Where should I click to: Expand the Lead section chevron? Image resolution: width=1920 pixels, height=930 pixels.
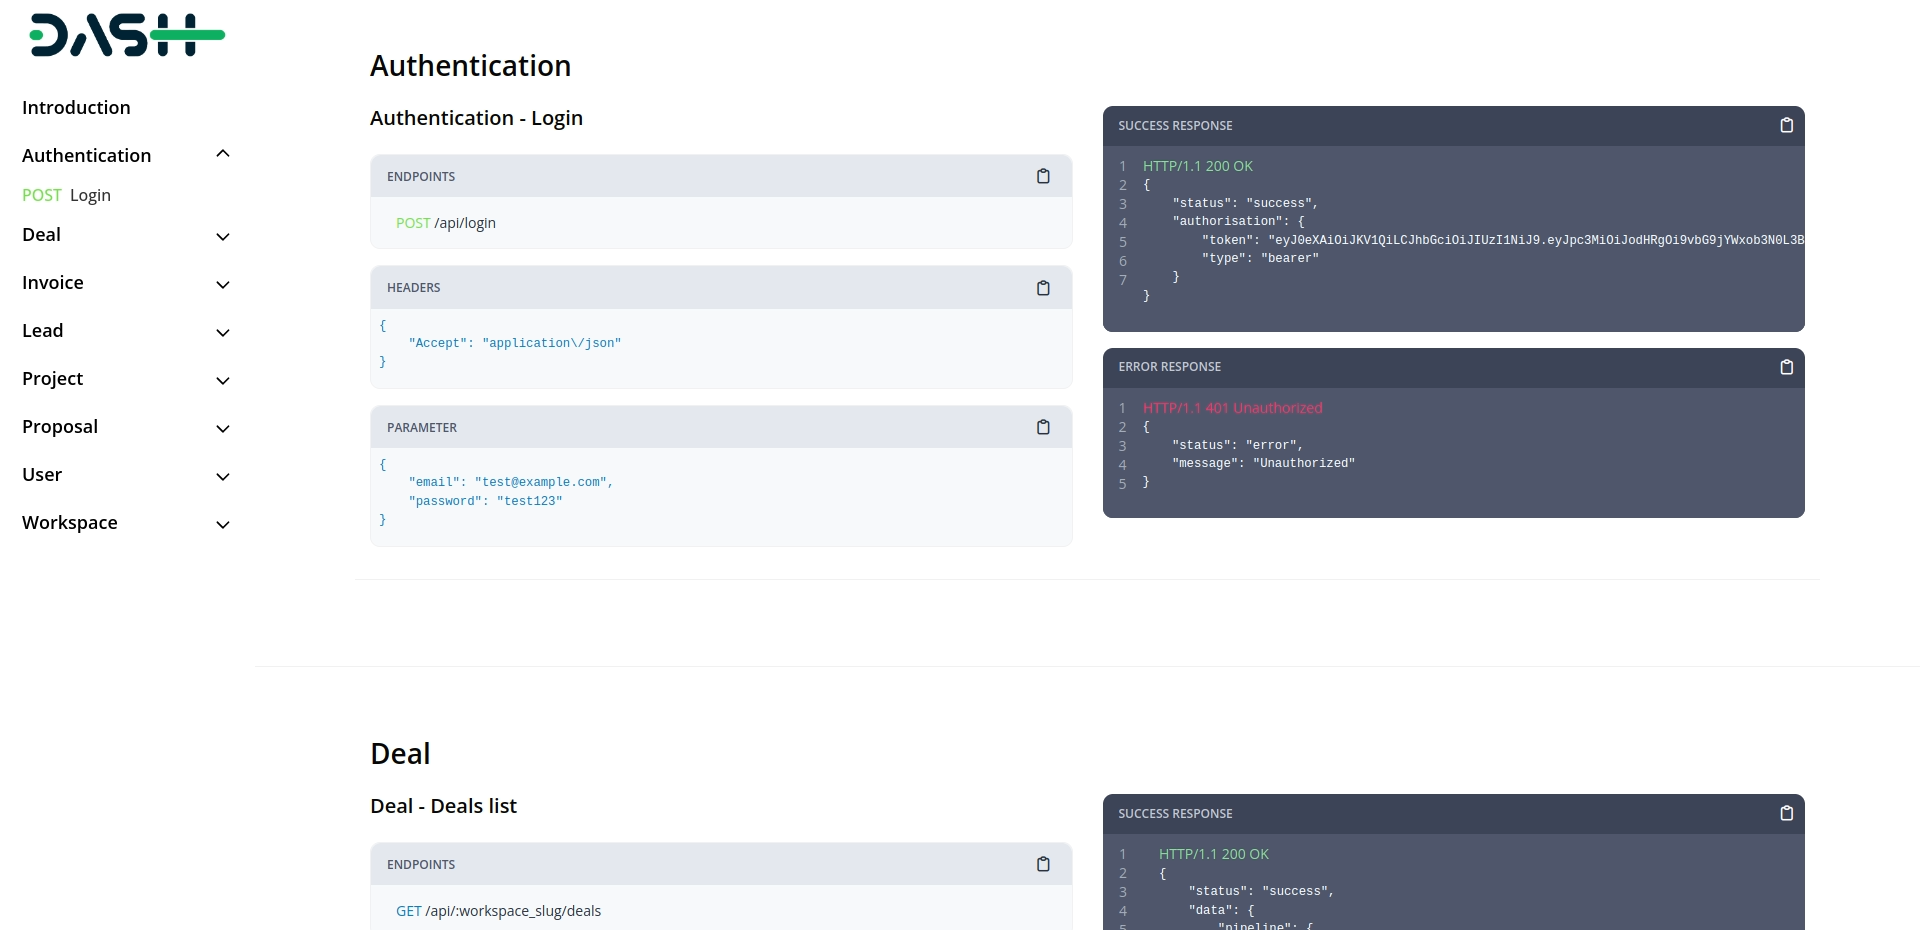tap(223, 332)
